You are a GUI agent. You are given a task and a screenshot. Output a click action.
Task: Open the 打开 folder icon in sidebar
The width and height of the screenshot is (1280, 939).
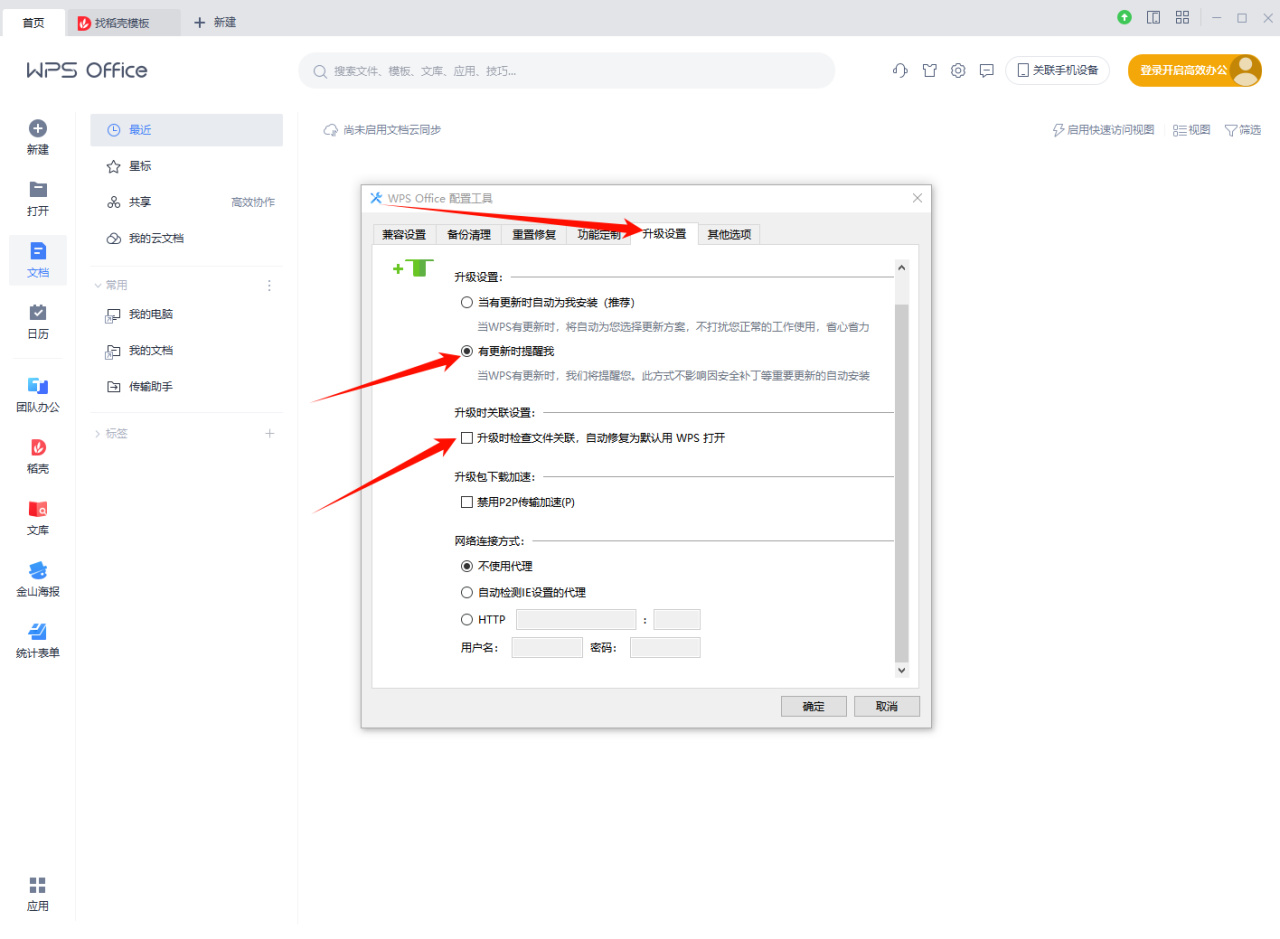pos(38,189)
